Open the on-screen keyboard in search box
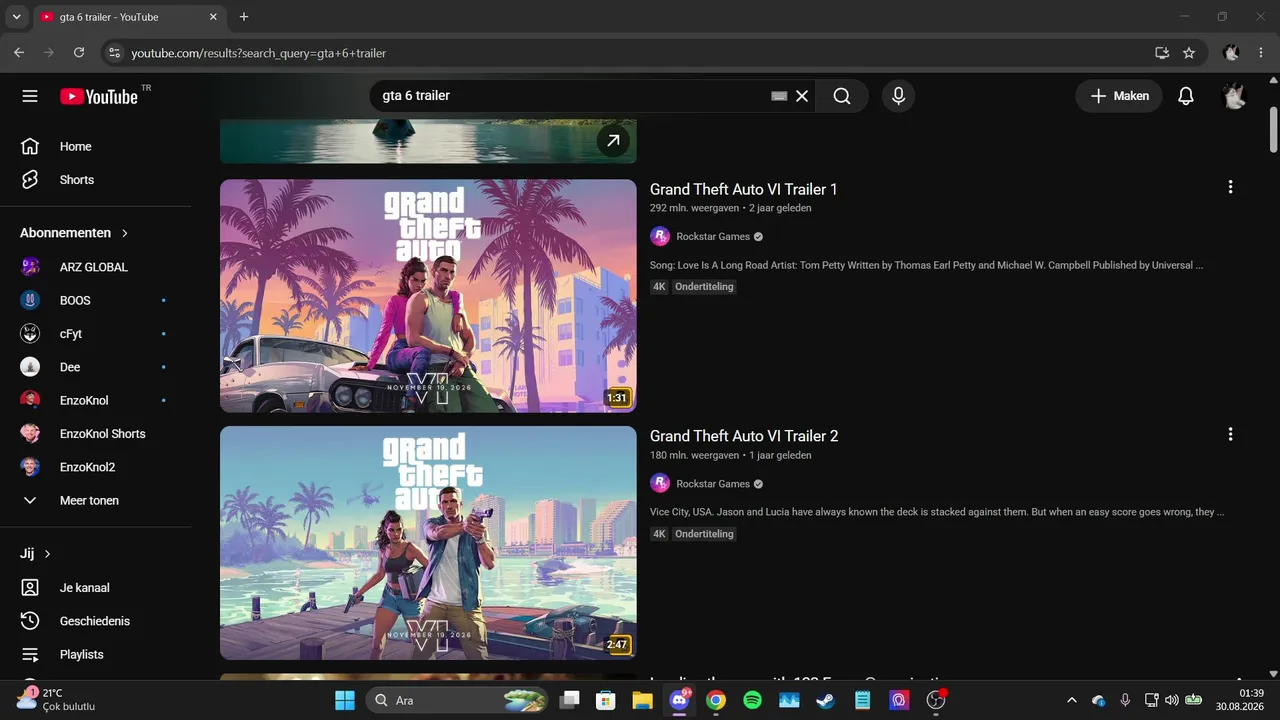Viewport: 1280px width, 720px height. 780,96
